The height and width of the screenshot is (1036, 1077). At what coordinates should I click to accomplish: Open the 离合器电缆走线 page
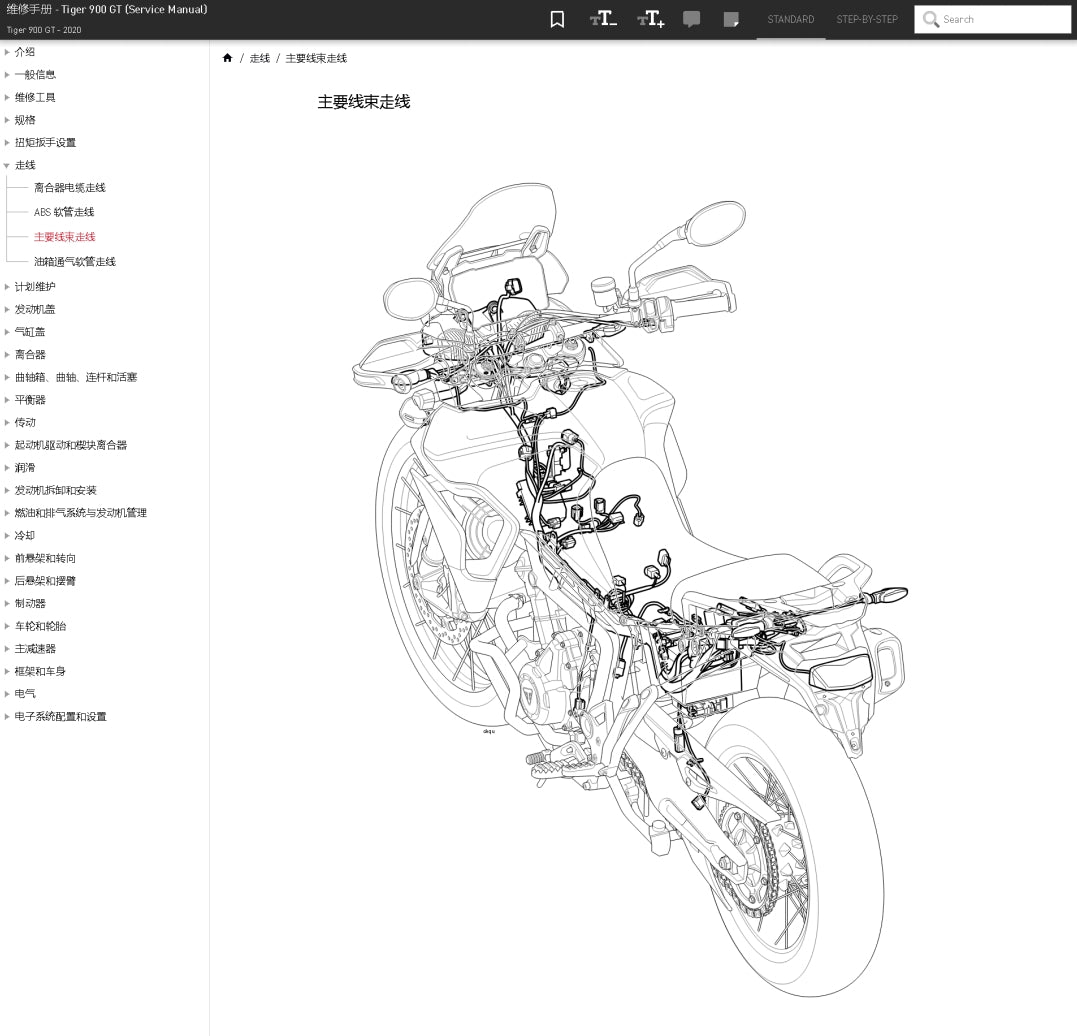[x=69, y=188]
